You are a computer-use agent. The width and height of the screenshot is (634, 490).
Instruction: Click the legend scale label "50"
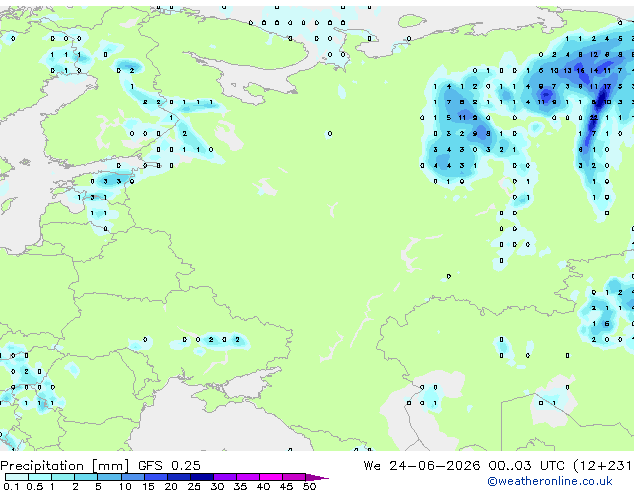click(x=309, y=486)
